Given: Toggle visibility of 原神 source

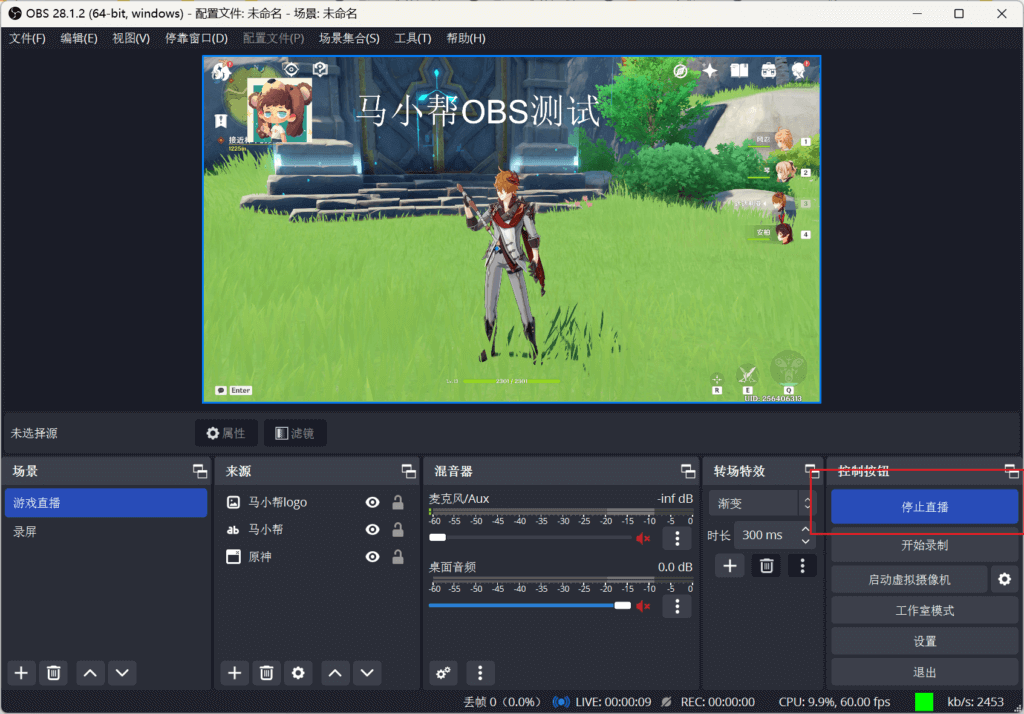Looking at the screenshot, I should (372, 557).
